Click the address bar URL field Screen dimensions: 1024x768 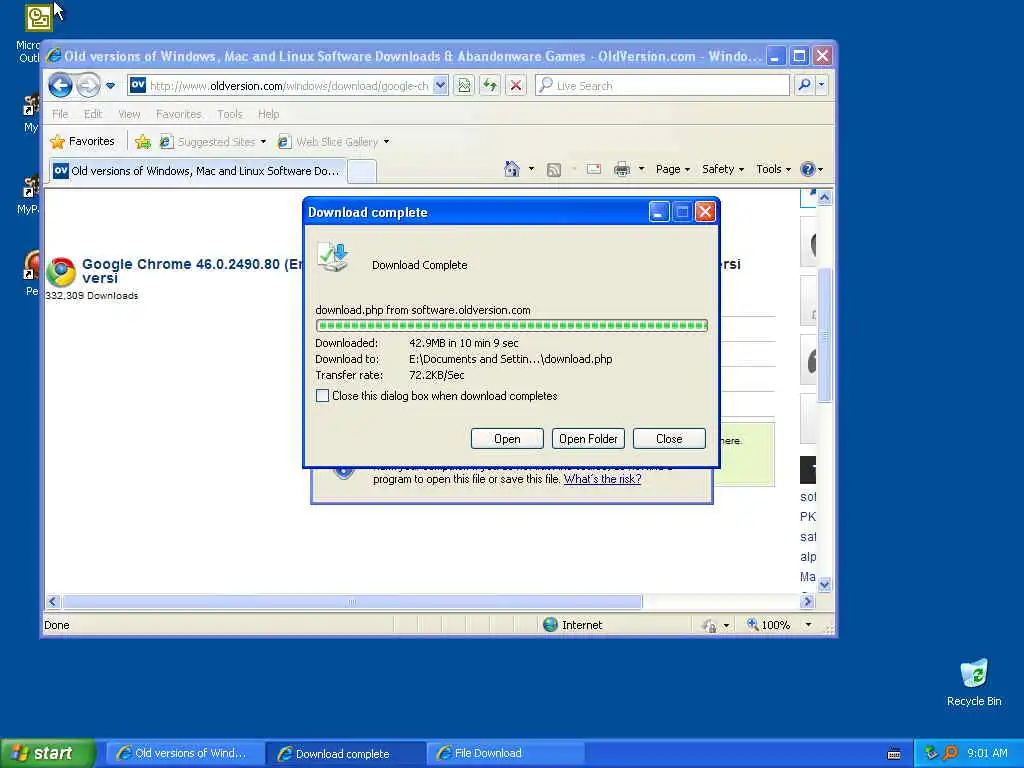click(x=287, y=86)
